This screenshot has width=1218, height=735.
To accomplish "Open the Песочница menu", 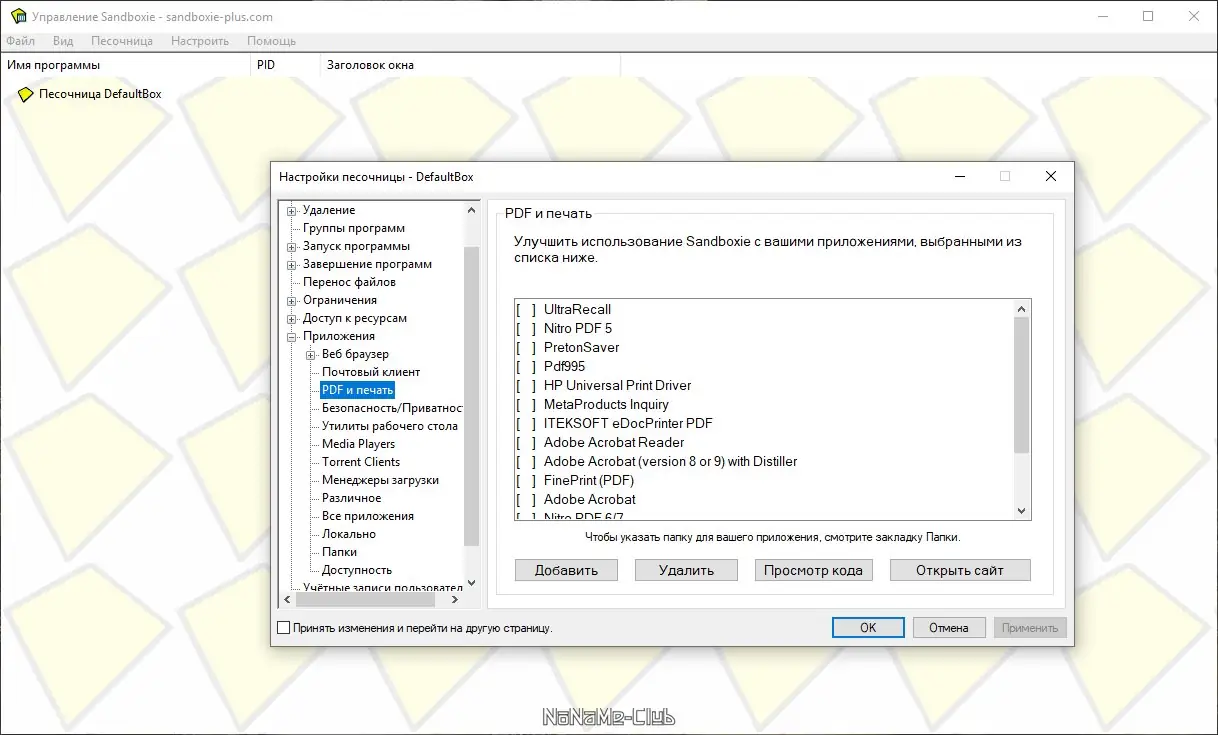I will [x=122, y=41].
